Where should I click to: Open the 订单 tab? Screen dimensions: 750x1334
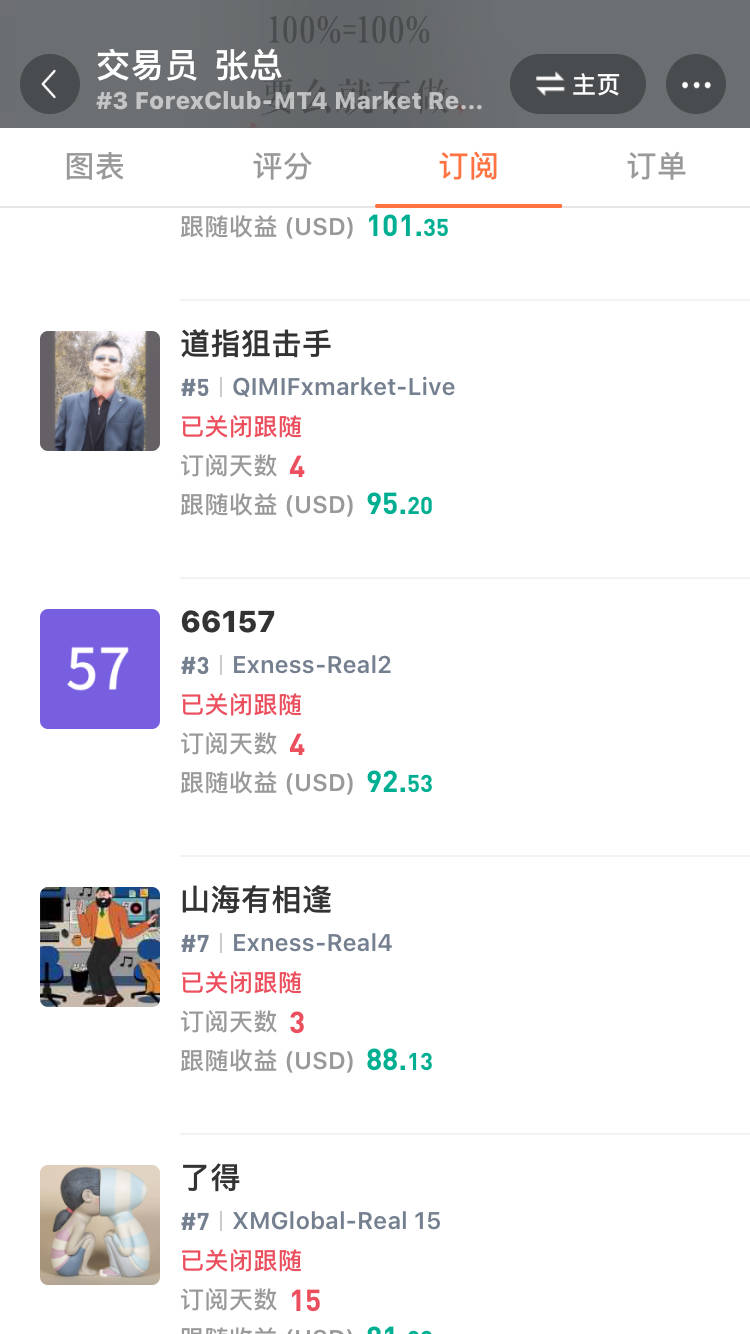(x=656, y=166)
